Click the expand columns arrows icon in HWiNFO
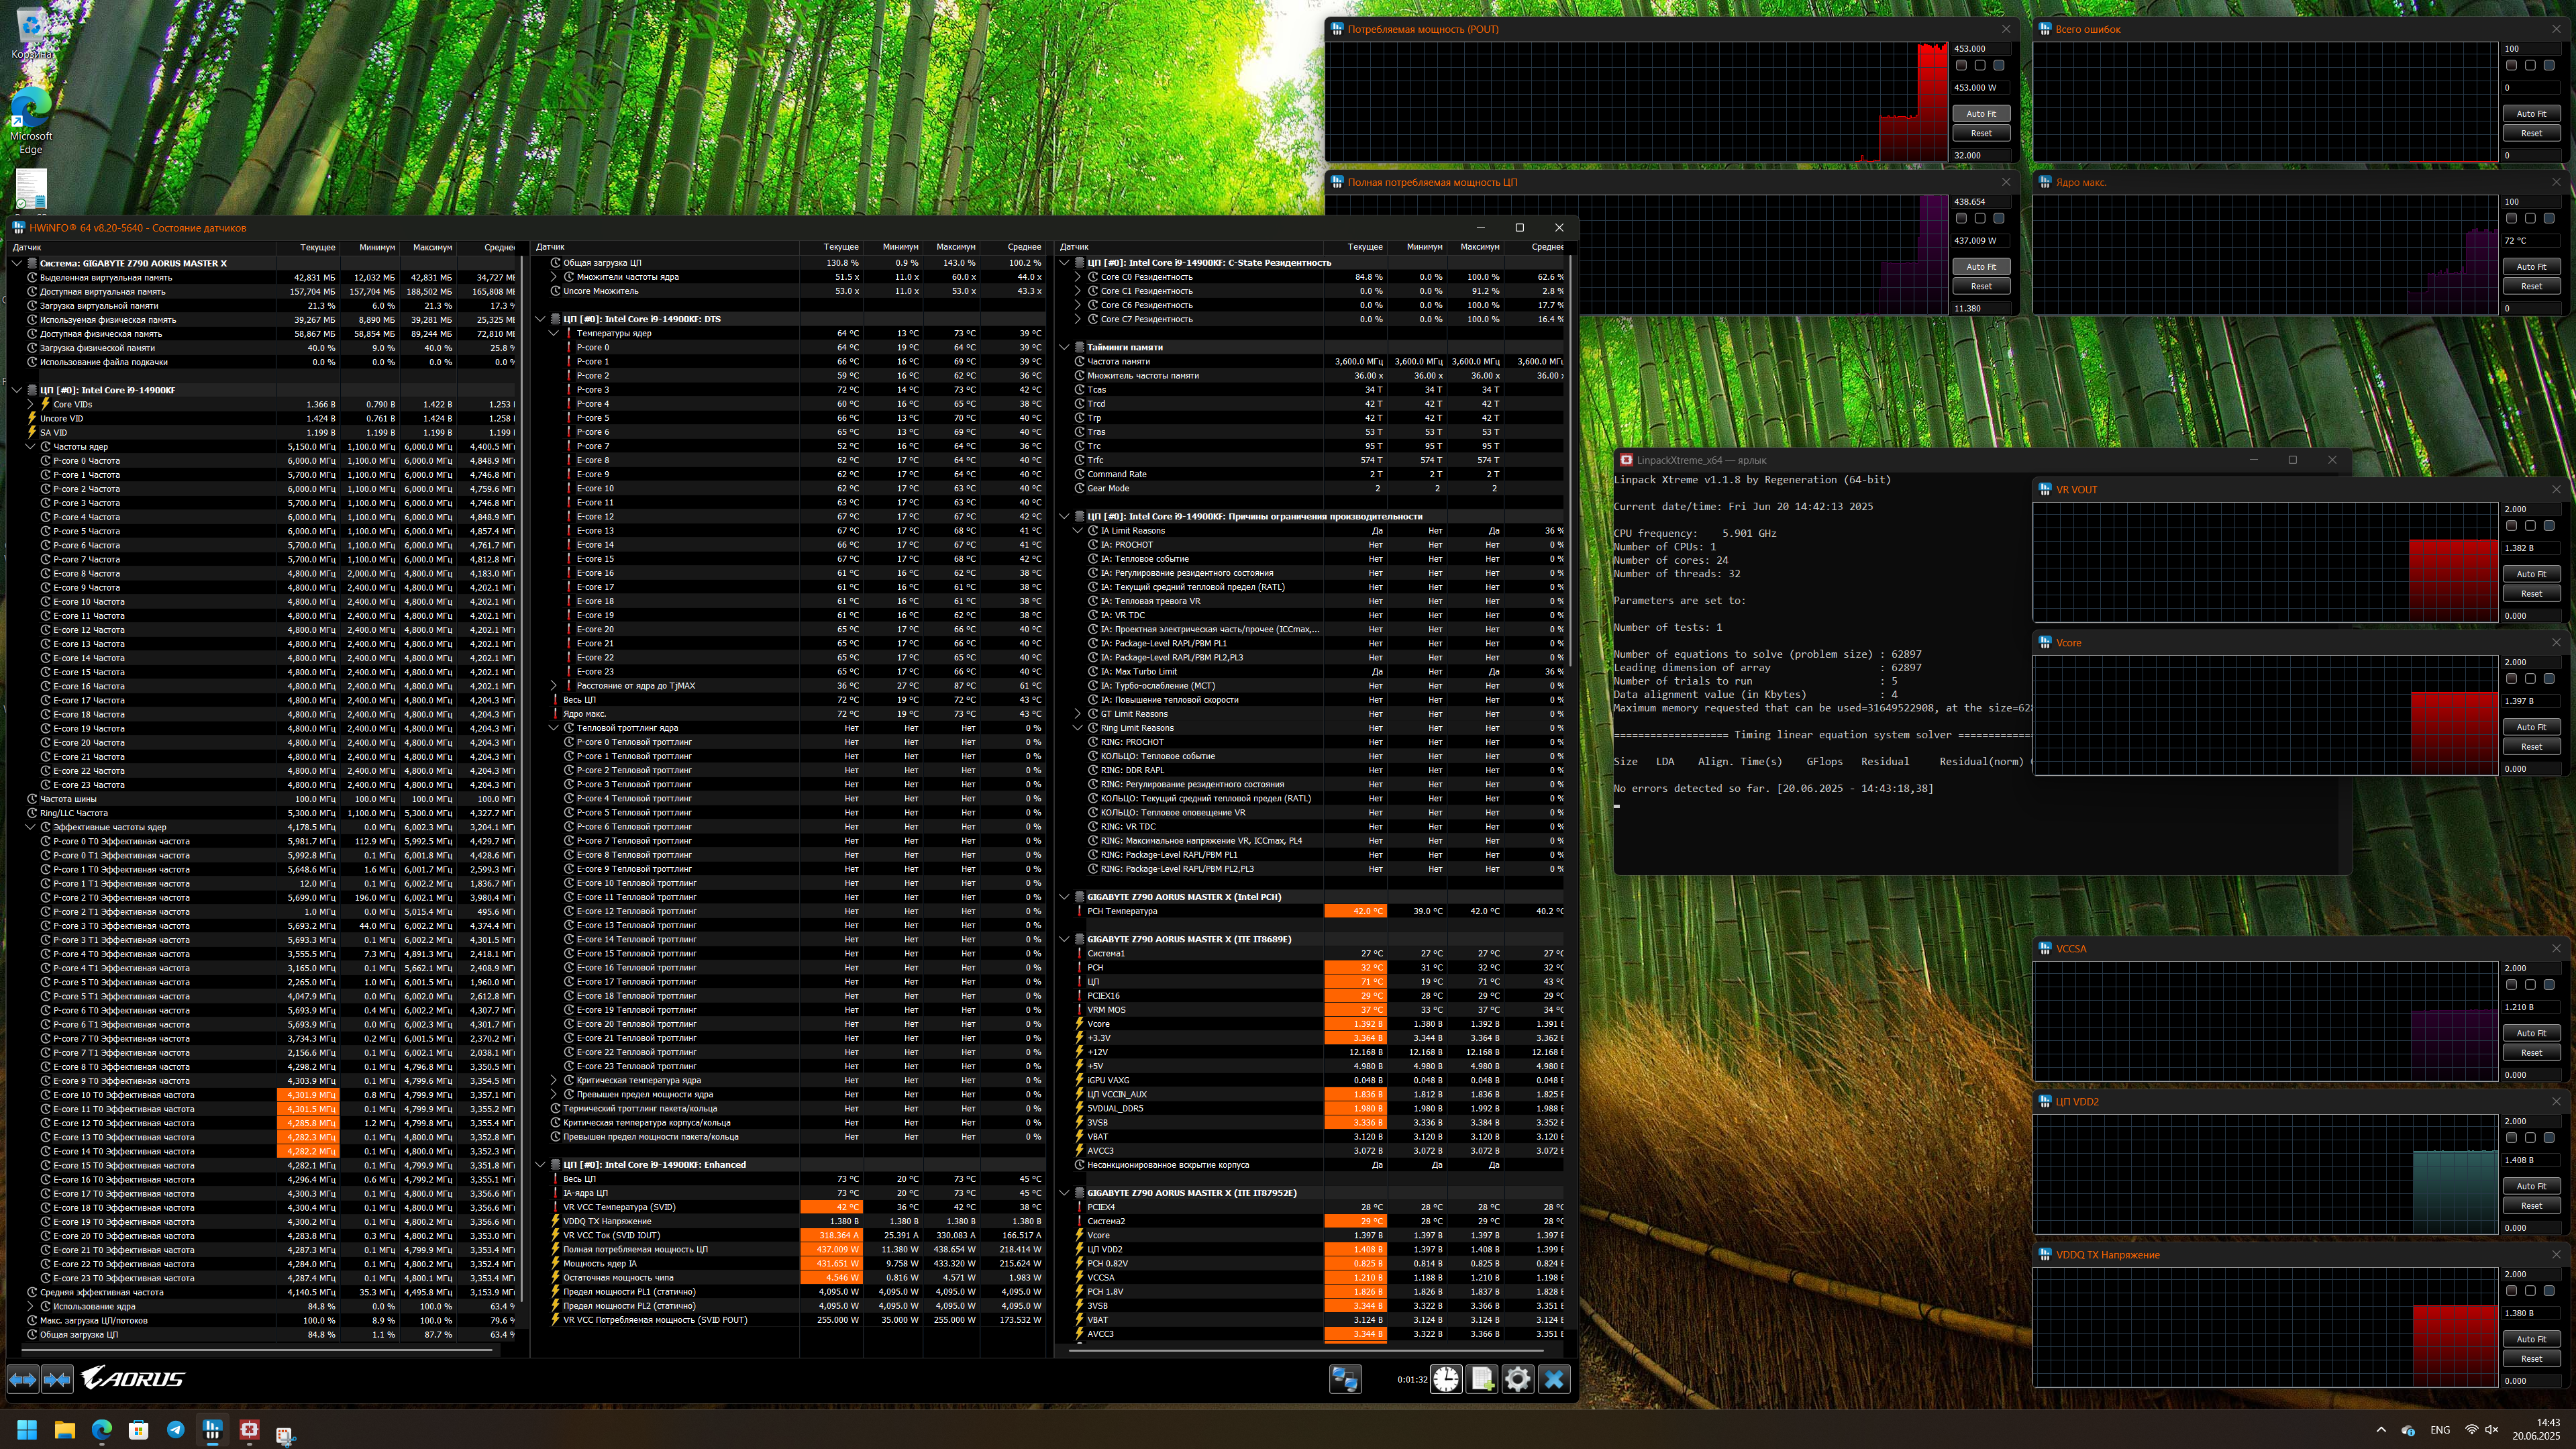This screenshot has height=1449, width=2576. [x=23, y=1379]
